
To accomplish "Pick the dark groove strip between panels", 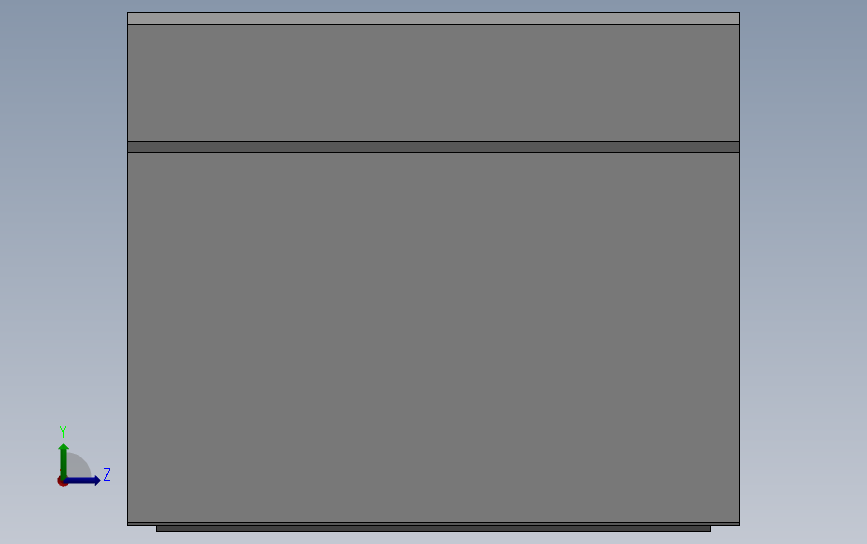I will coord(434,147).
